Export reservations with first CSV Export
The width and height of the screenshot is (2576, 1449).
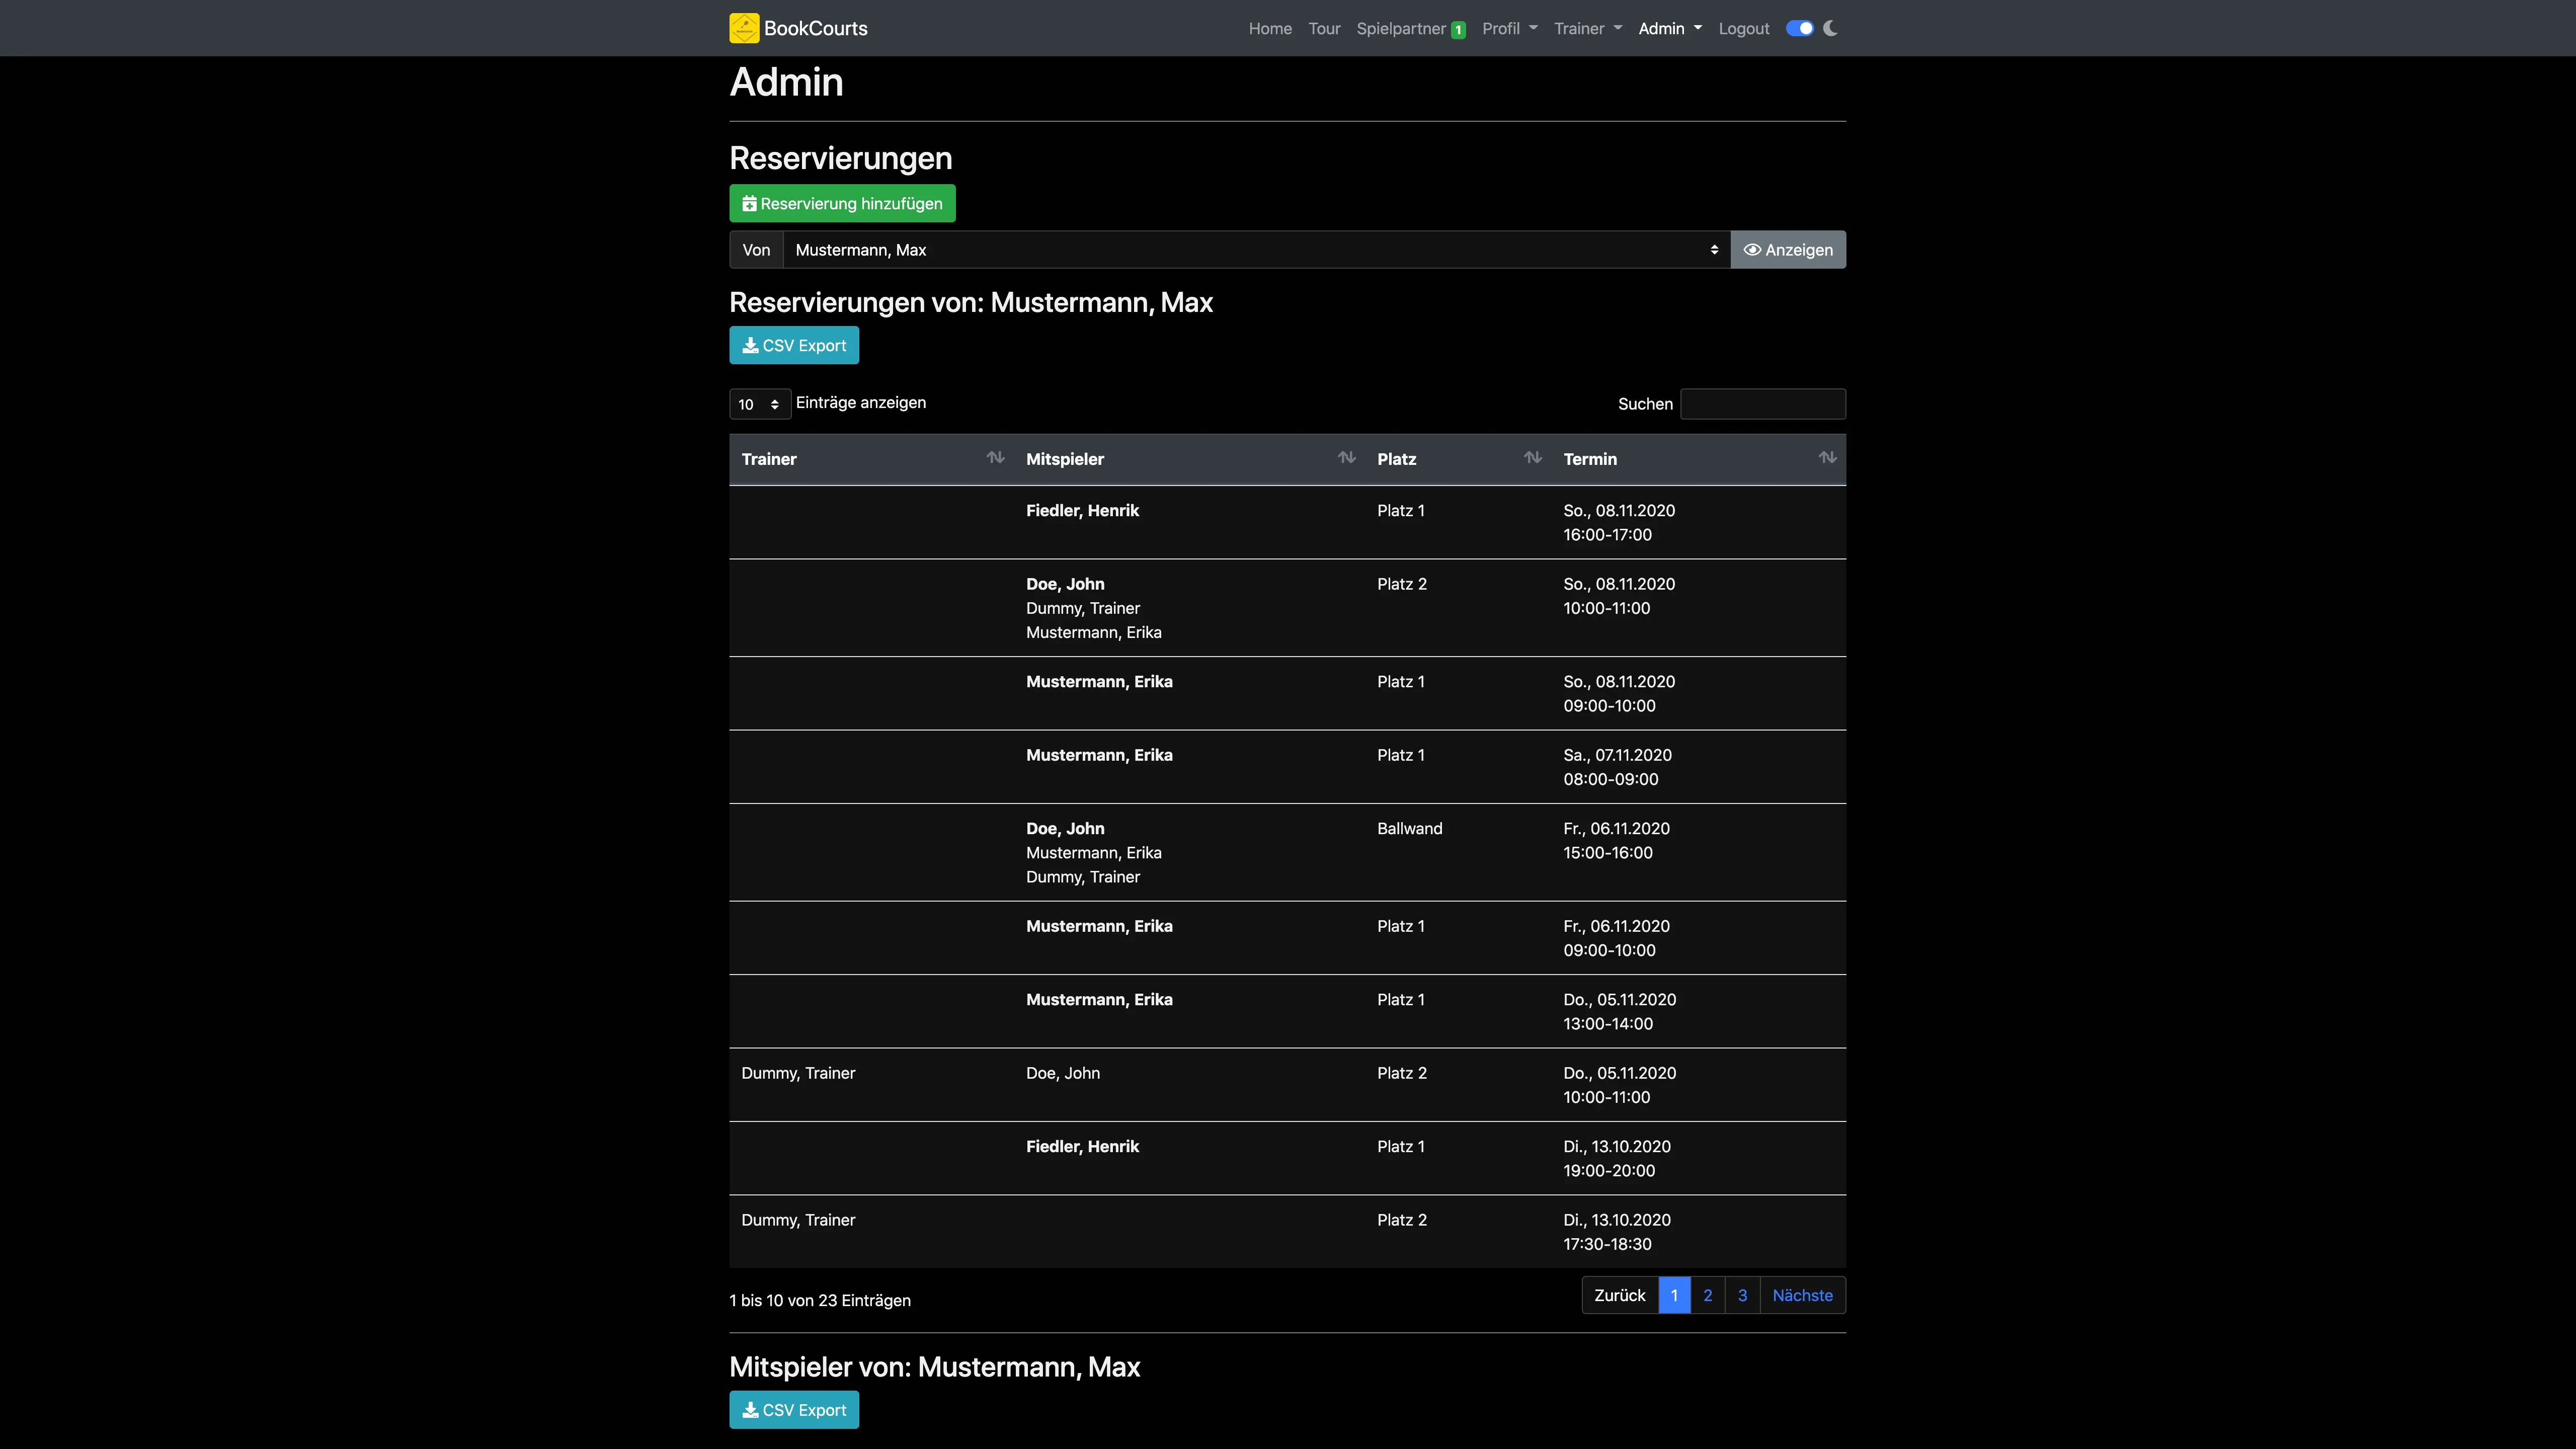click(x=794, y=345)
